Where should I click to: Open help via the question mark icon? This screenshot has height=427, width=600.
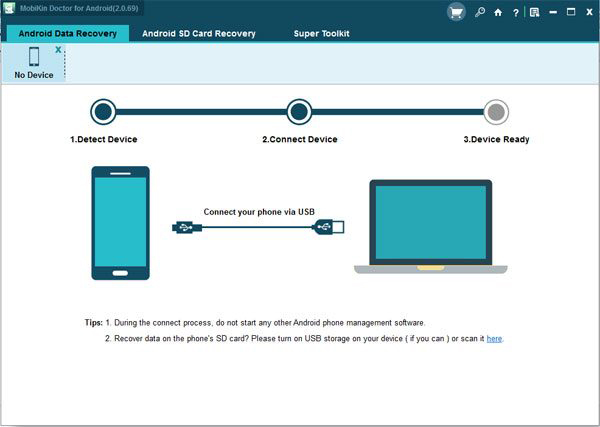(x=515, y=12)
